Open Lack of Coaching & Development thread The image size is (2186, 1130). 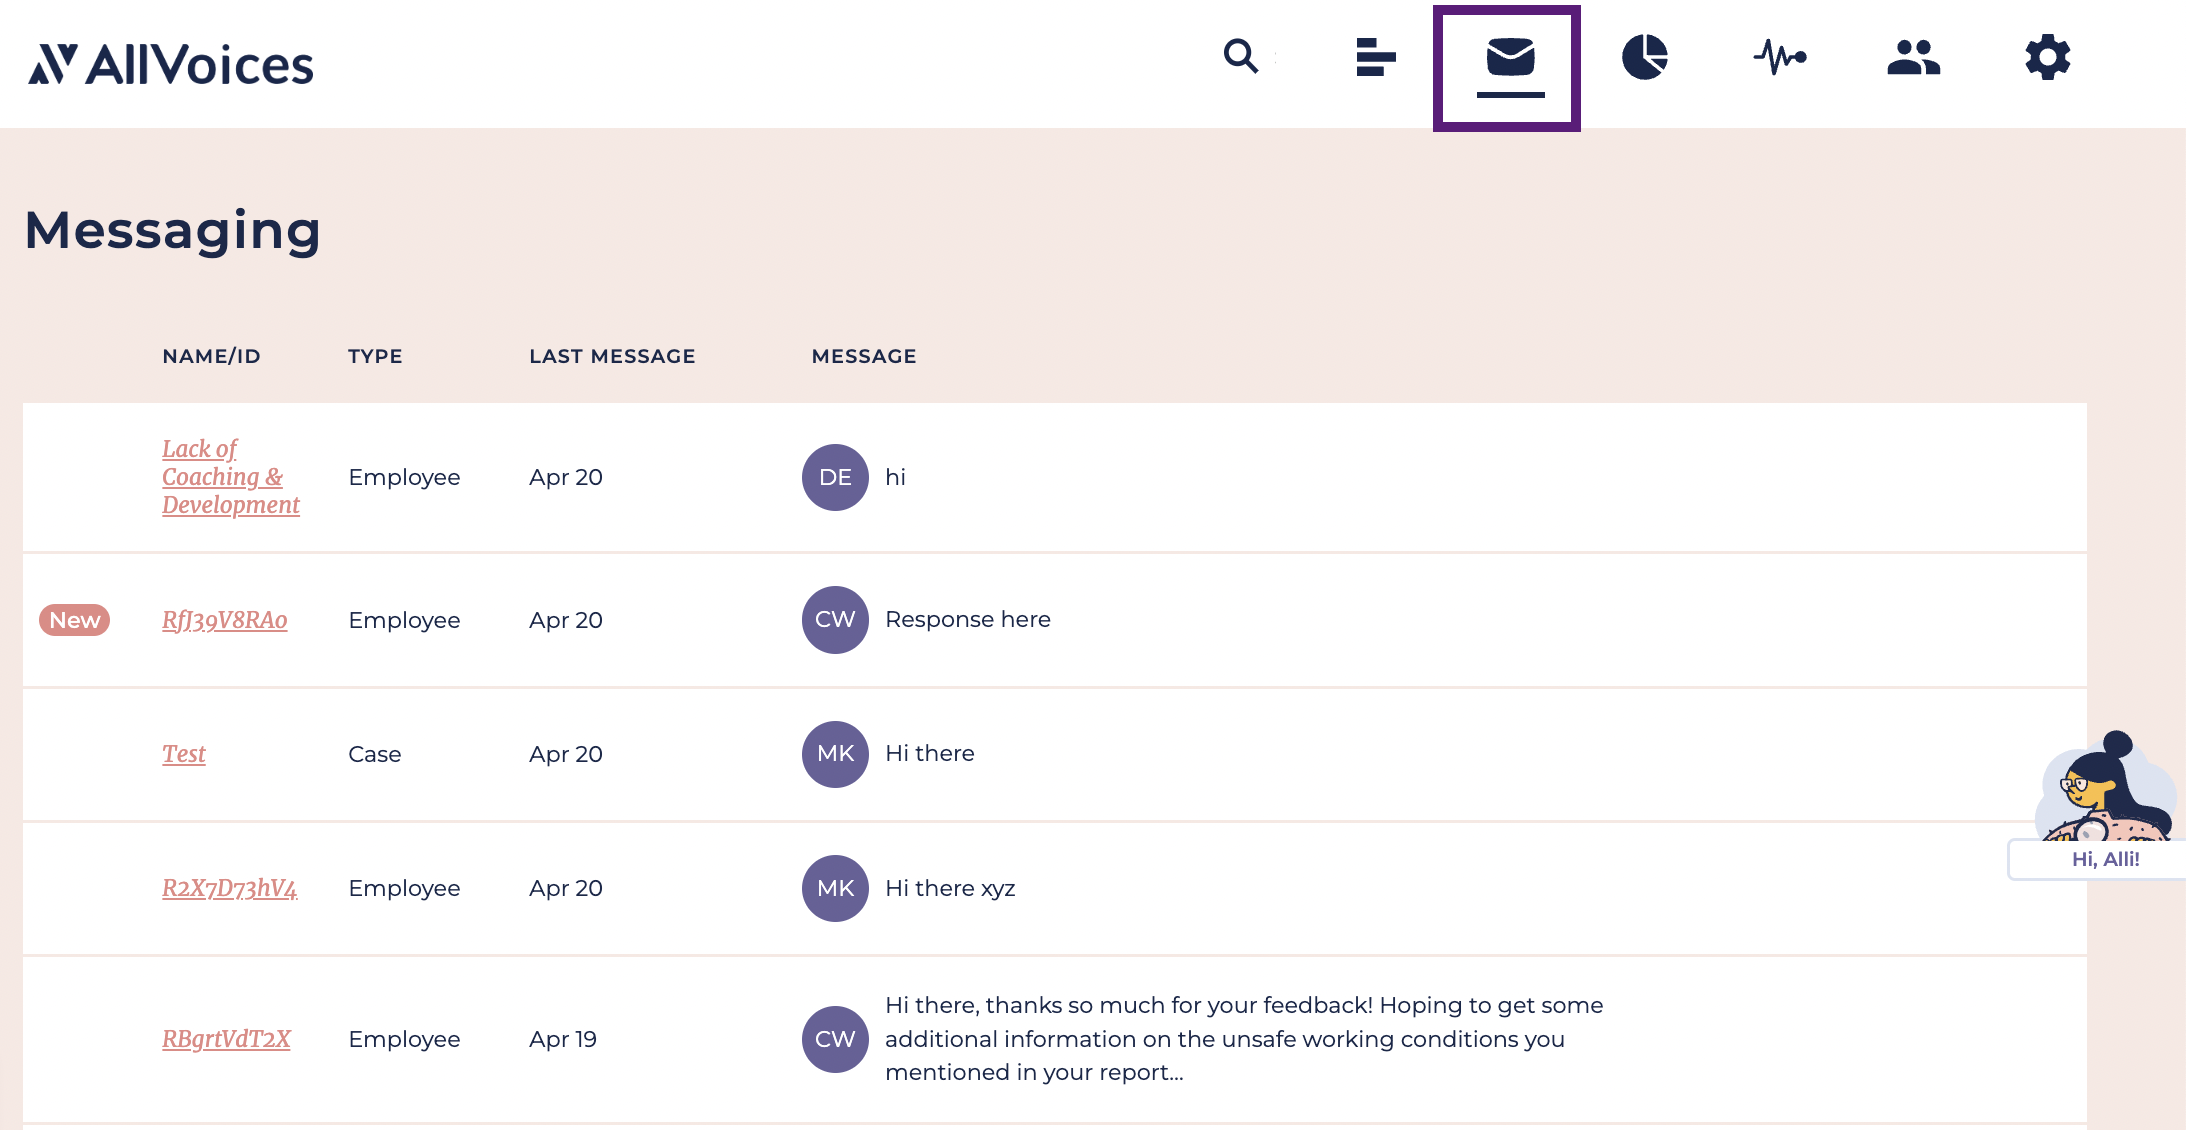click(230, 477)
